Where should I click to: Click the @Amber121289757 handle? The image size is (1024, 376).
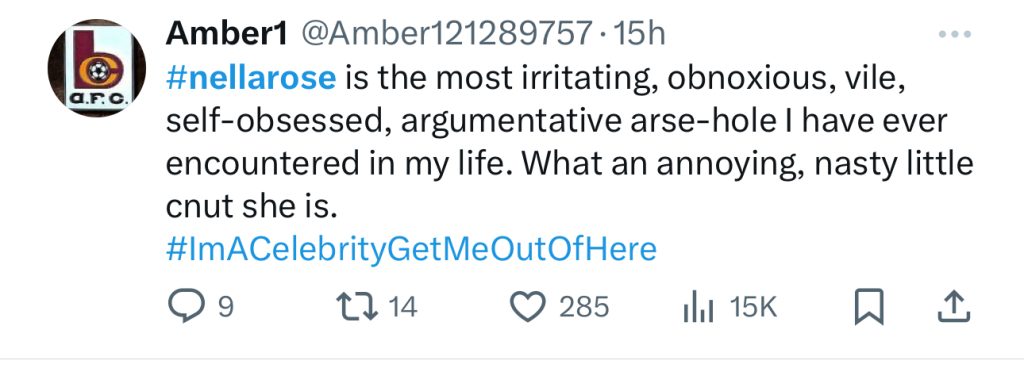(x=445, y=34)
